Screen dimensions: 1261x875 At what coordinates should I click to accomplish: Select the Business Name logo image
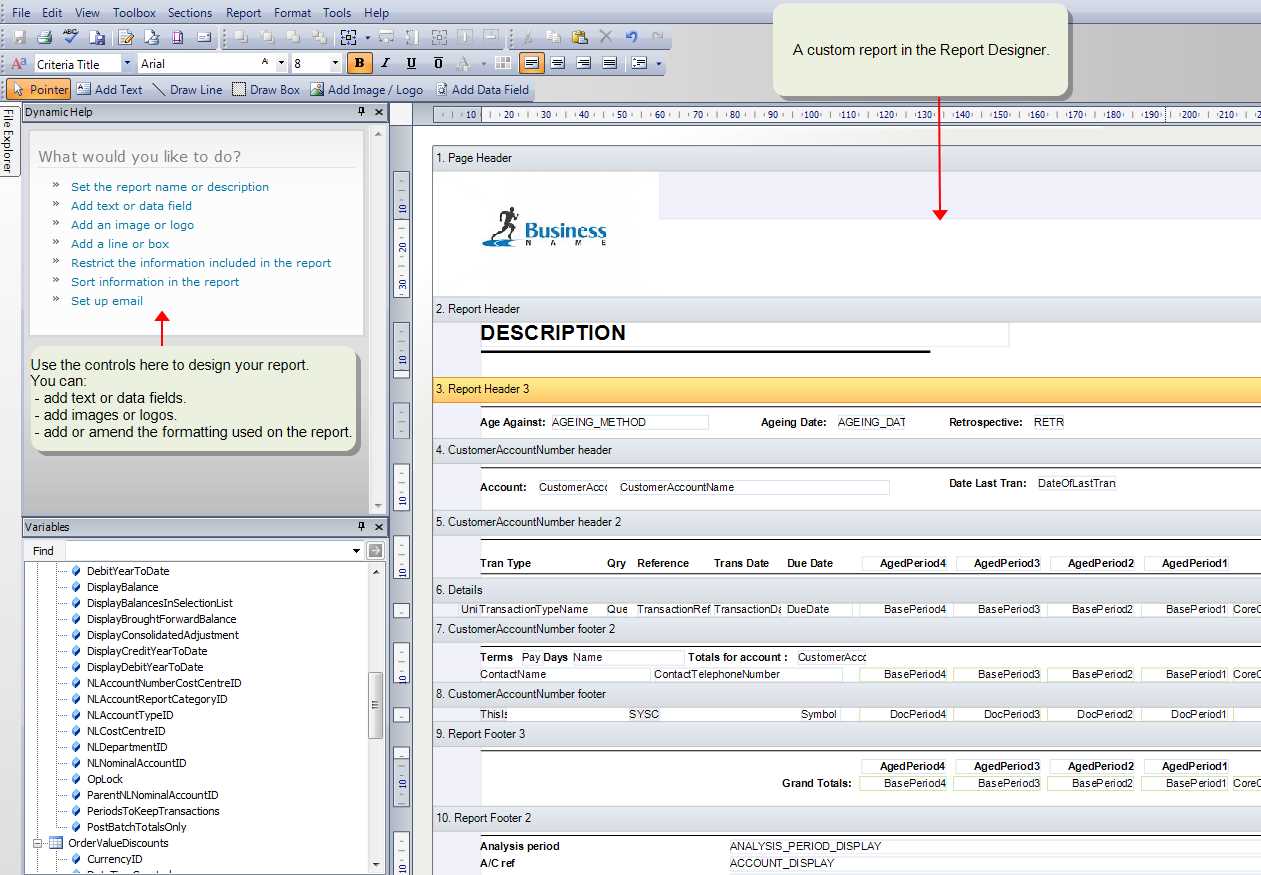click(544, 228)
